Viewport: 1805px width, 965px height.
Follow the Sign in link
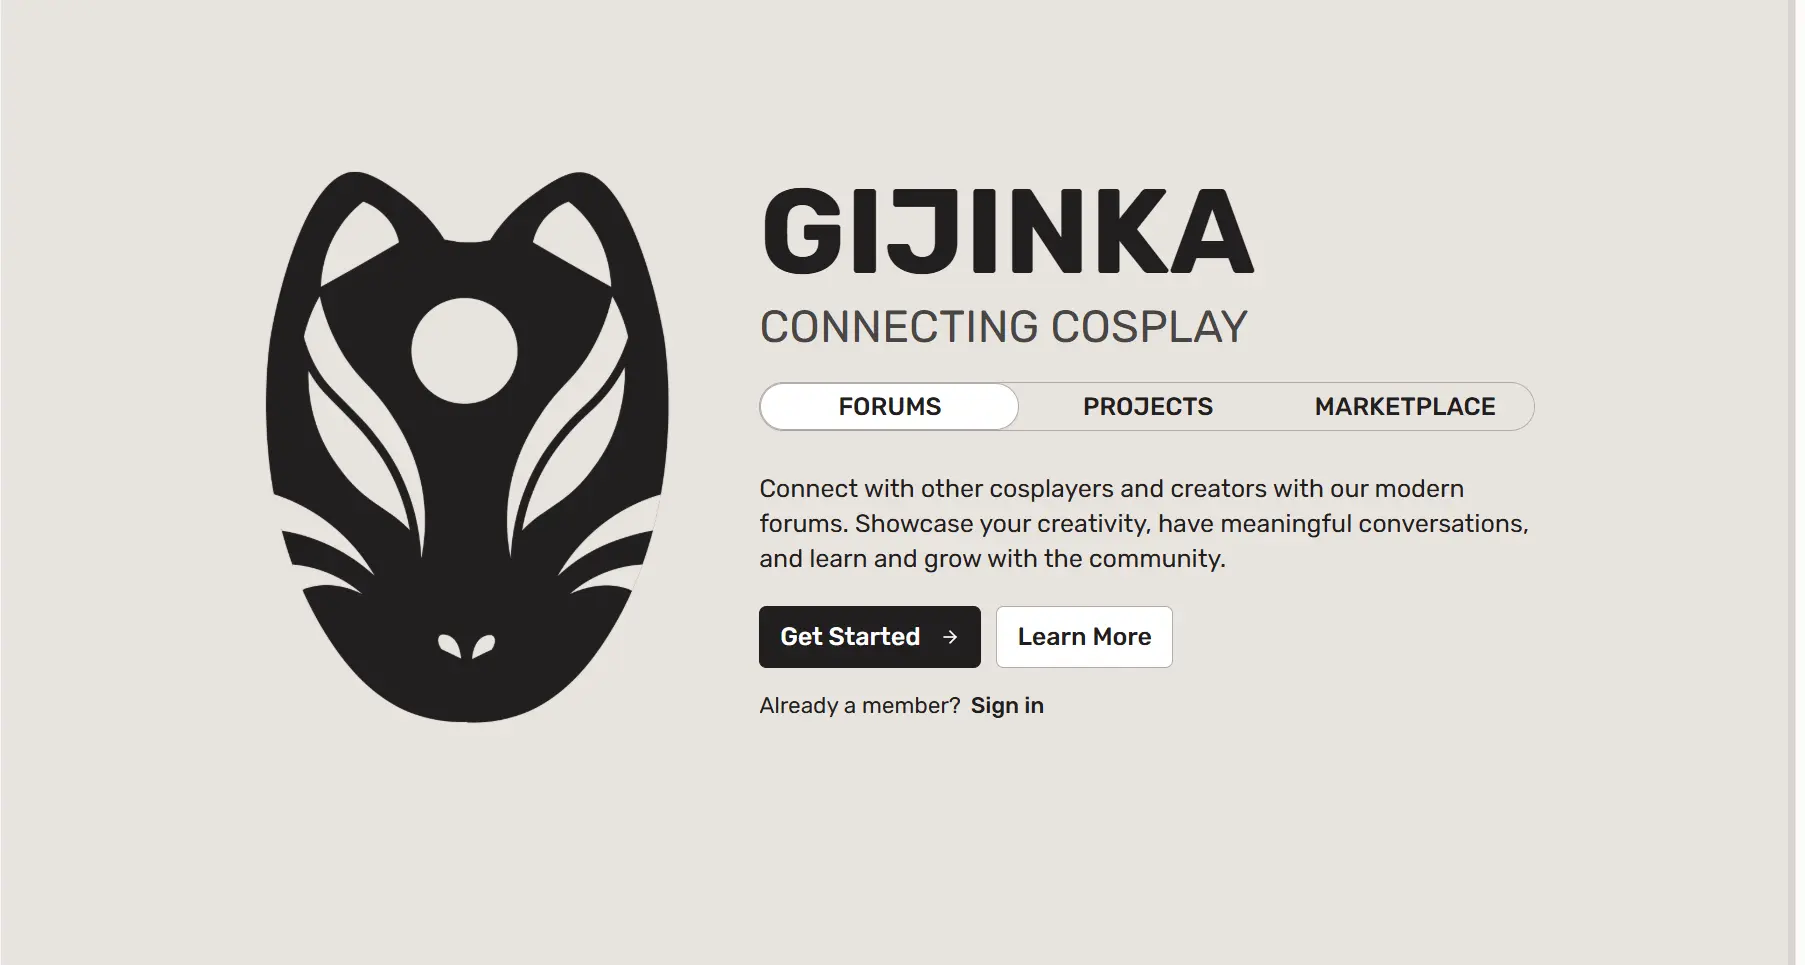[x=1007, y=706]
